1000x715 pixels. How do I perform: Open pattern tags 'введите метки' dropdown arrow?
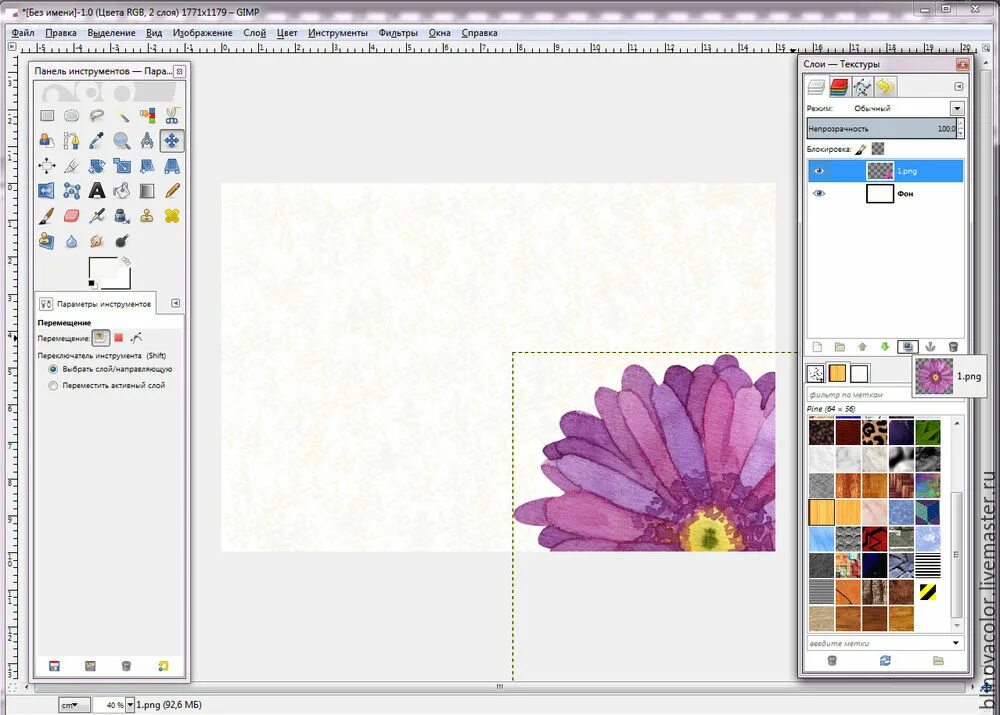point(955,643)
